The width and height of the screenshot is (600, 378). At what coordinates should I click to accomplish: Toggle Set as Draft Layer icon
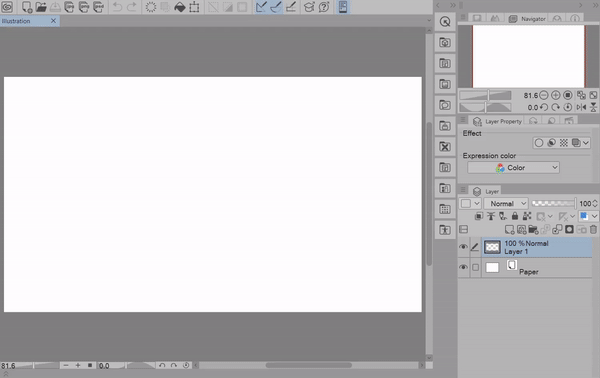coord(503,216)
